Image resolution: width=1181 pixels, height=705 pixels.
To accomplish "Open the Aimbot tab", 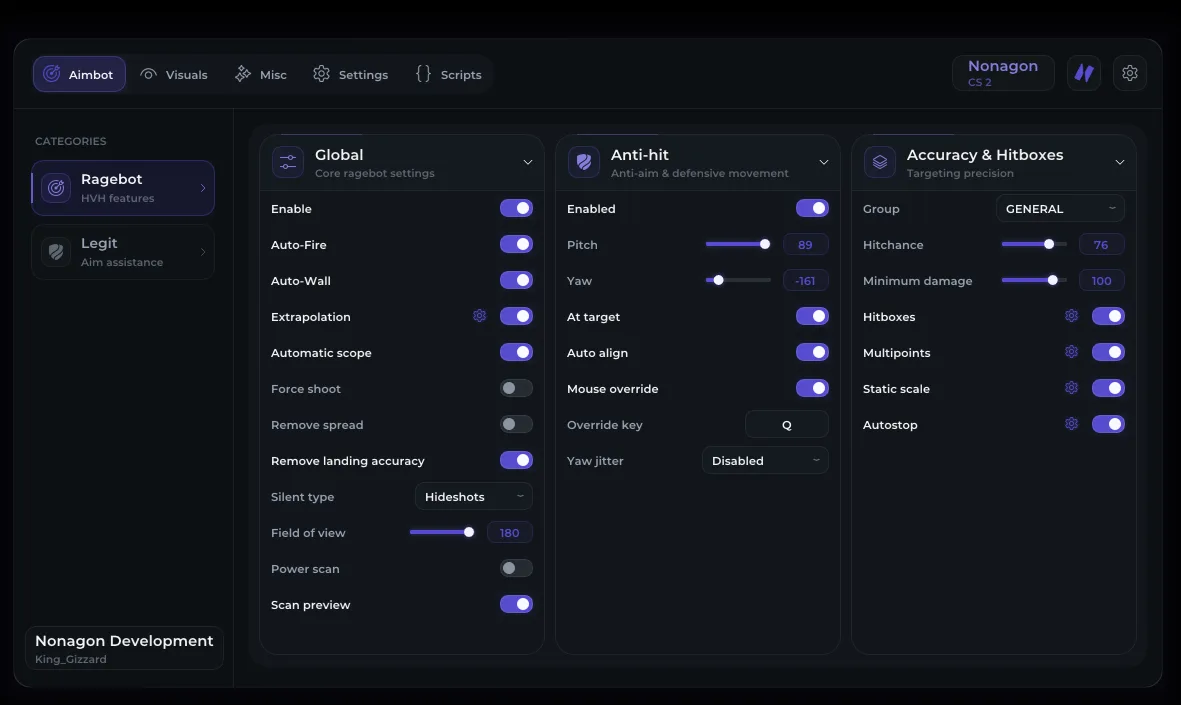I will (79, 74).
